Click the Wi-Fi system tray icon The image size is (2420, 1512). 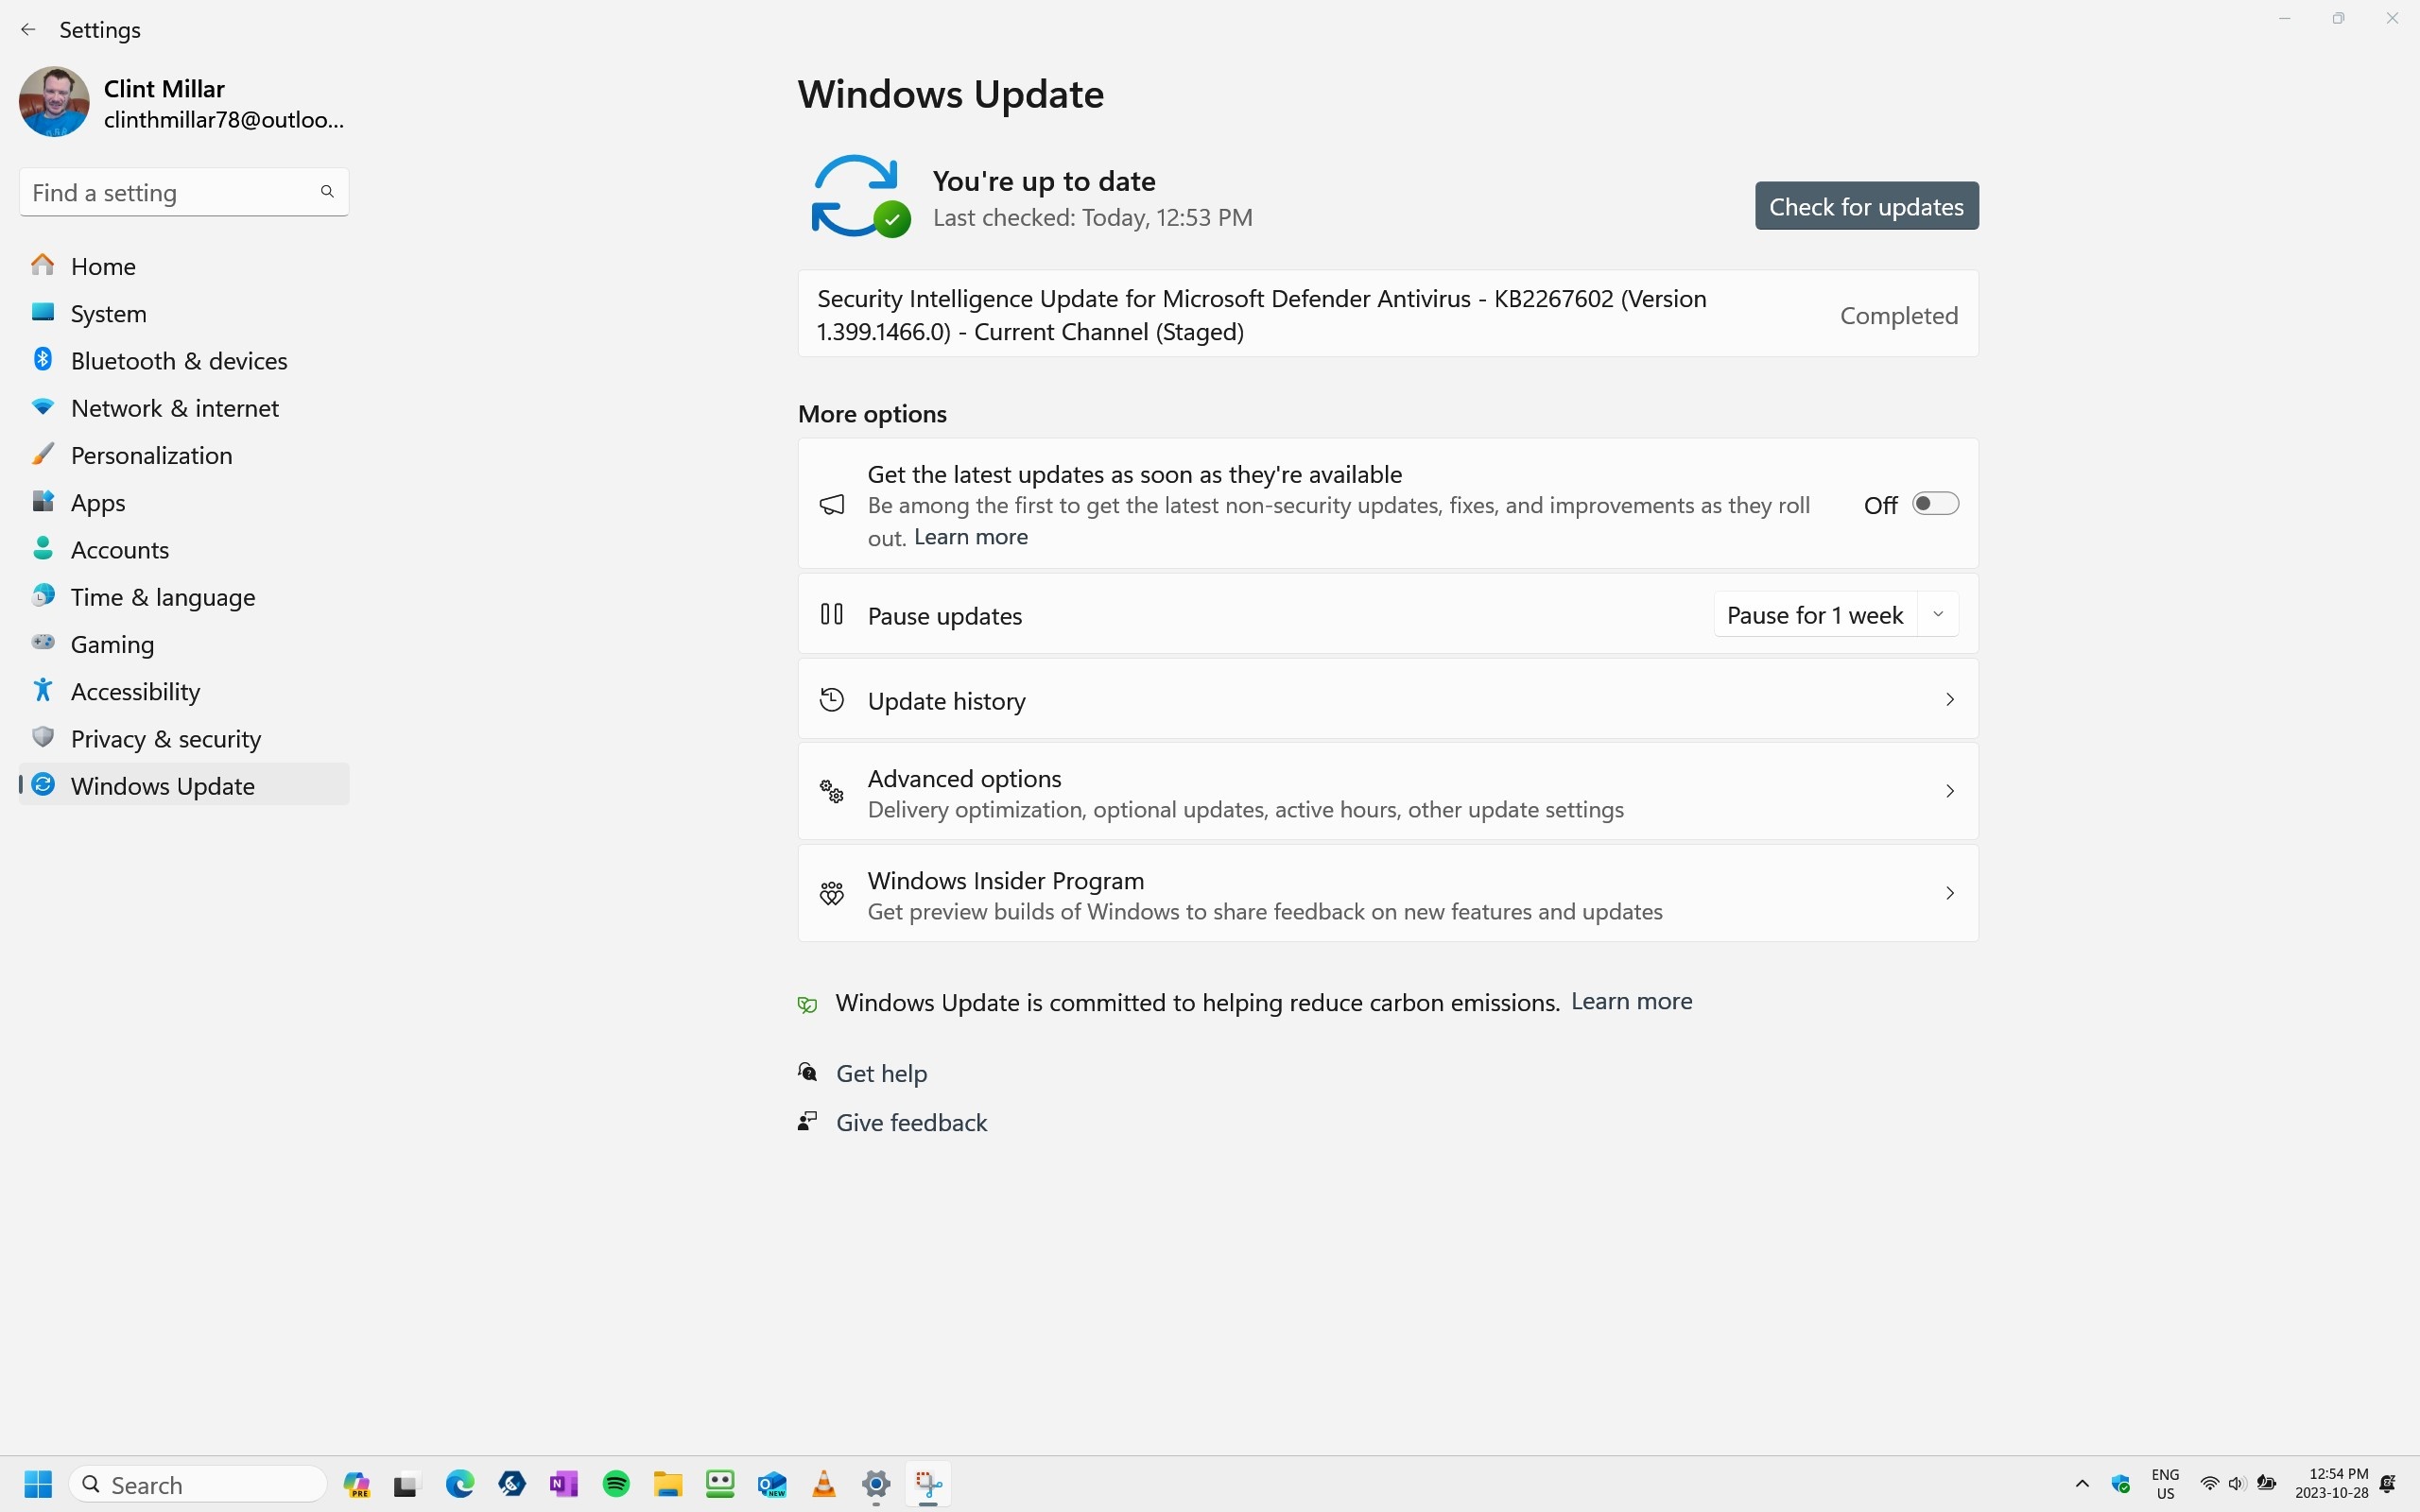pyautogui.click(x=2210, y=1484)
